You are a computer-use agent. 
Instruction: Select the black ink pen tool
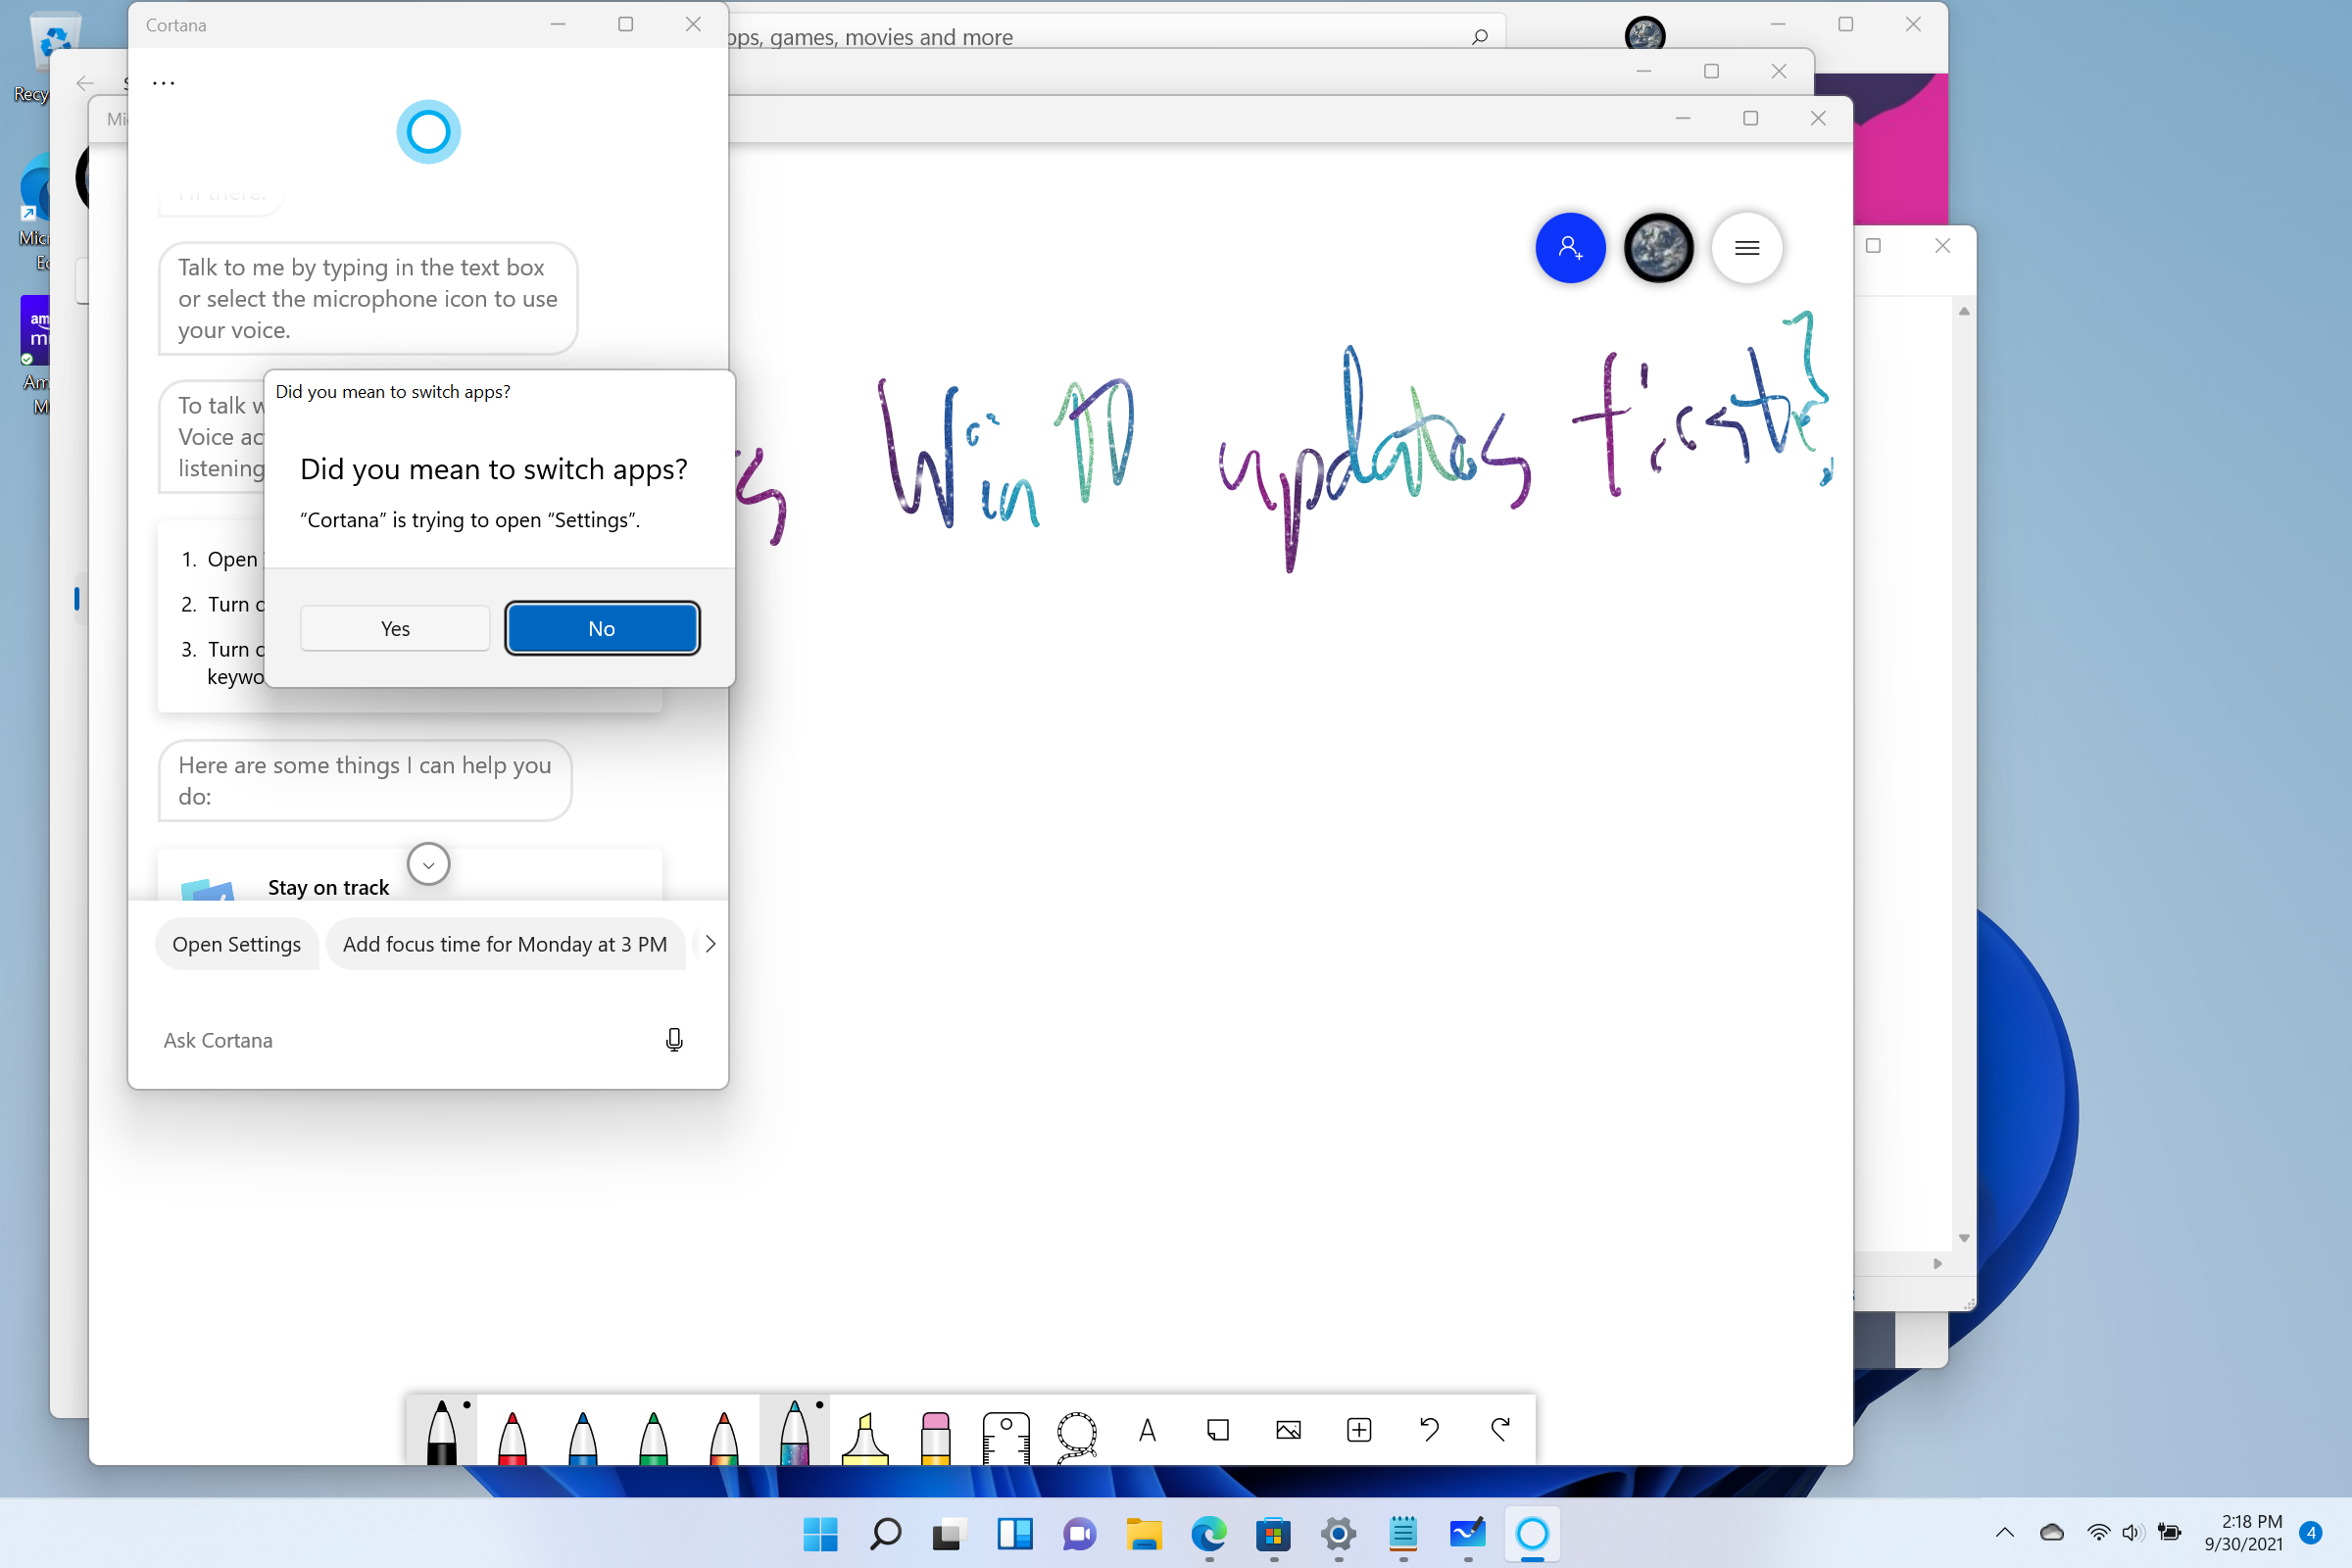click(x=445, y=1430)
